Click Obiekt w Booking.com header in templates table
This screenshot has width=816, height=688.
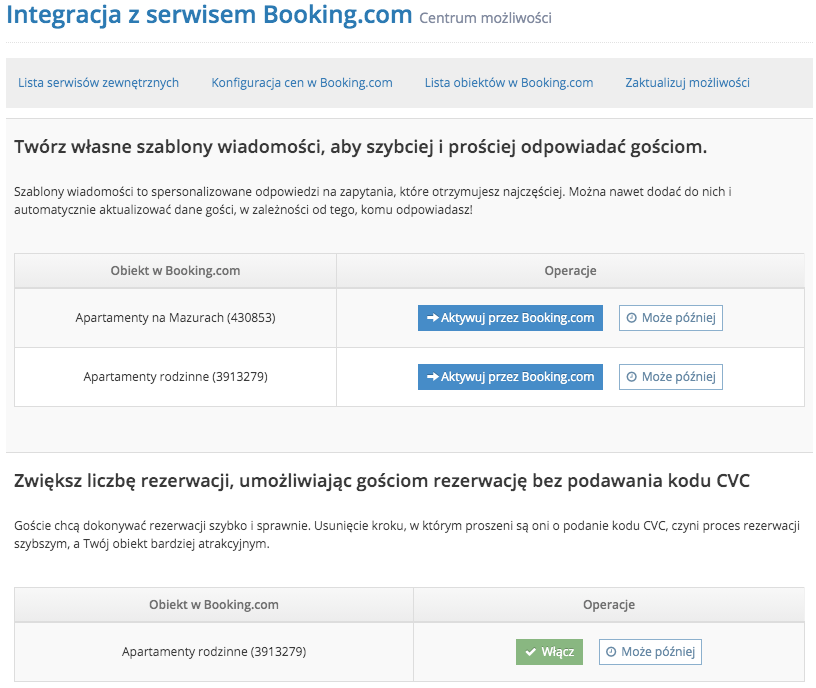pos(175,271)
